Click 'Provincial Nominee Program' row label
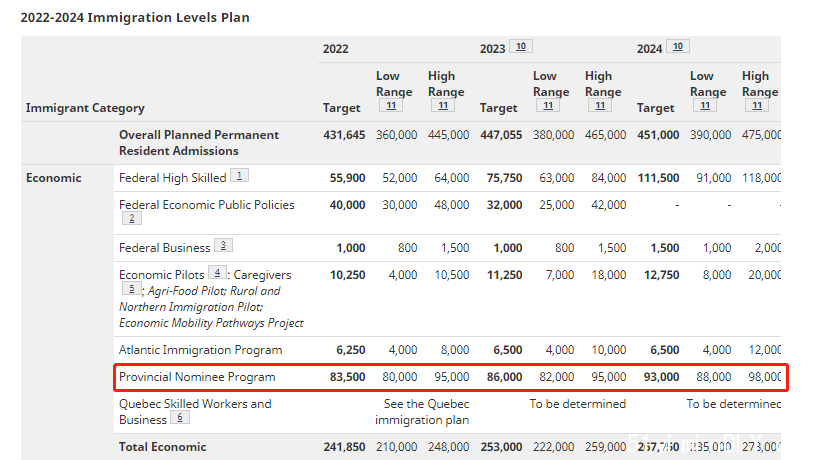819x460 pixels. [x=197, y=377]
